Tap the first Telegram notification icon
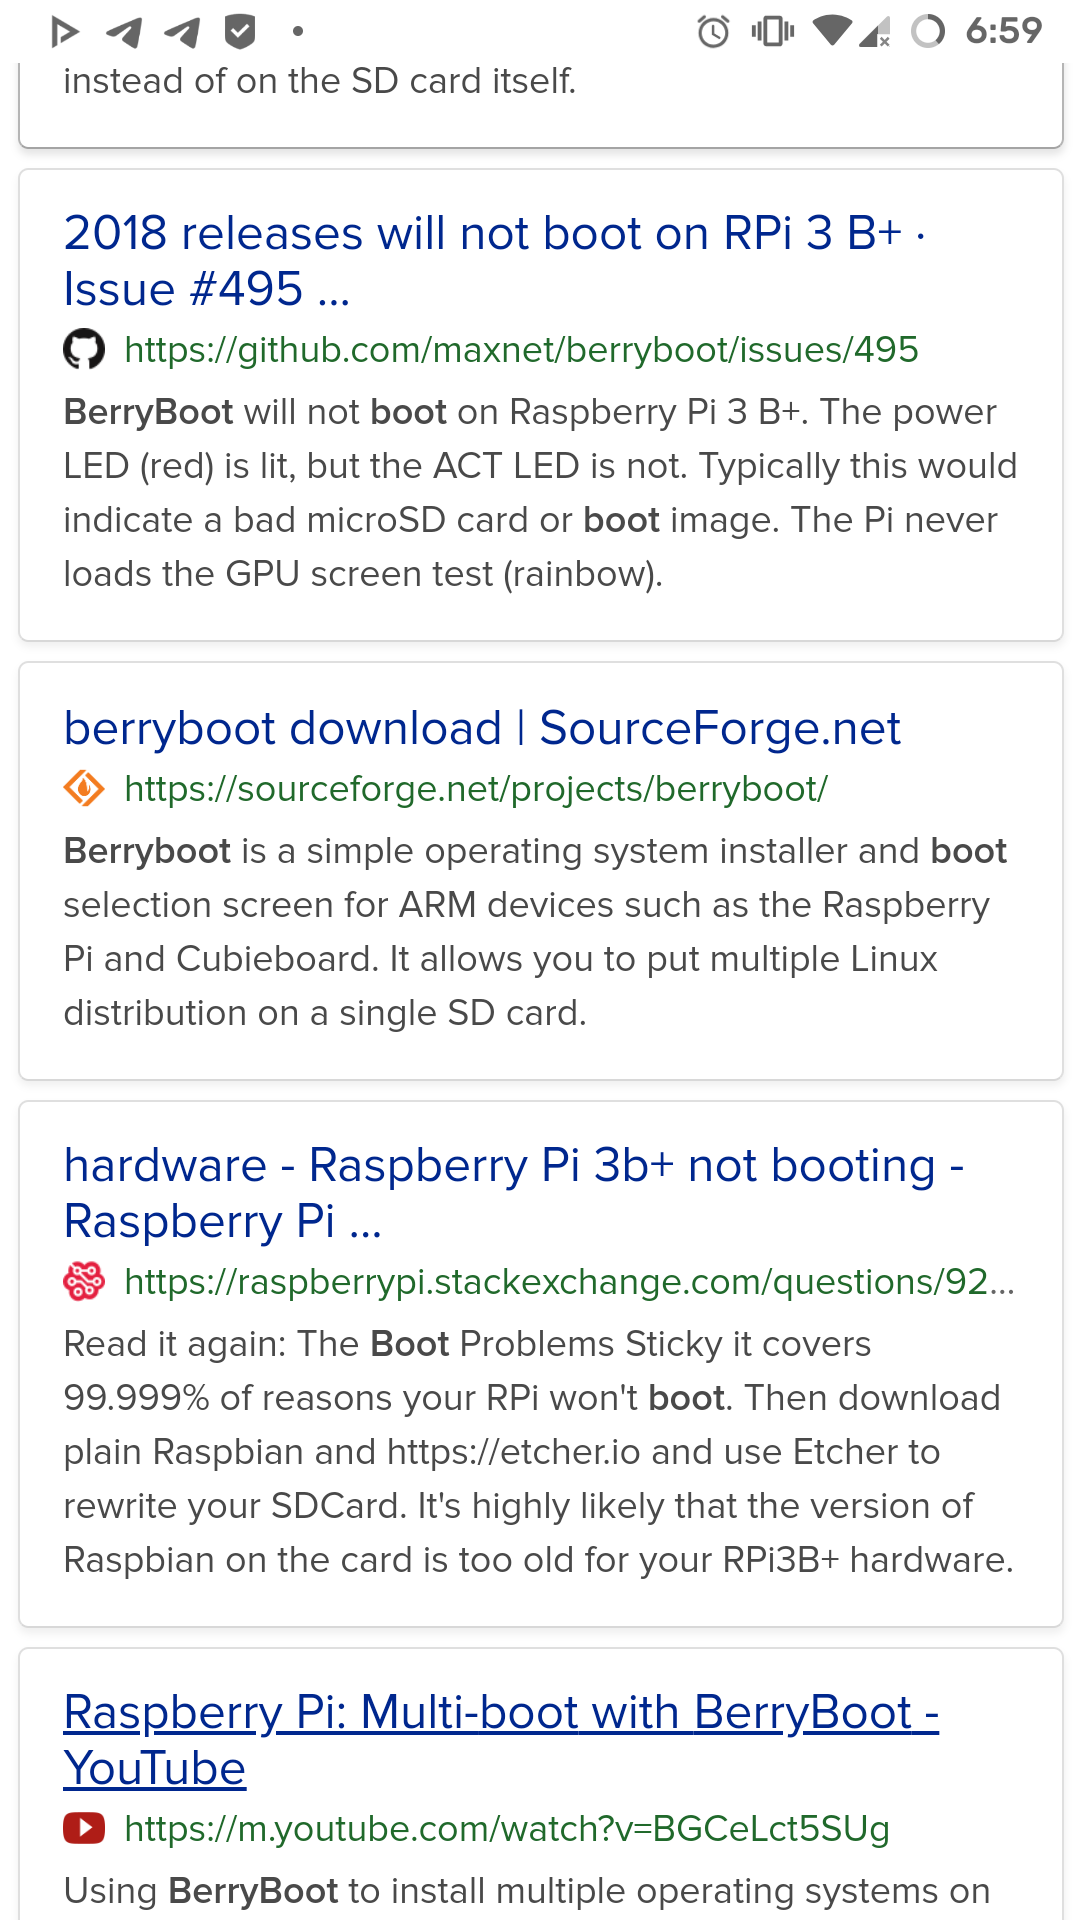Image resolution: width=1080 pixels, height=1920 pixels. (124, 33)
